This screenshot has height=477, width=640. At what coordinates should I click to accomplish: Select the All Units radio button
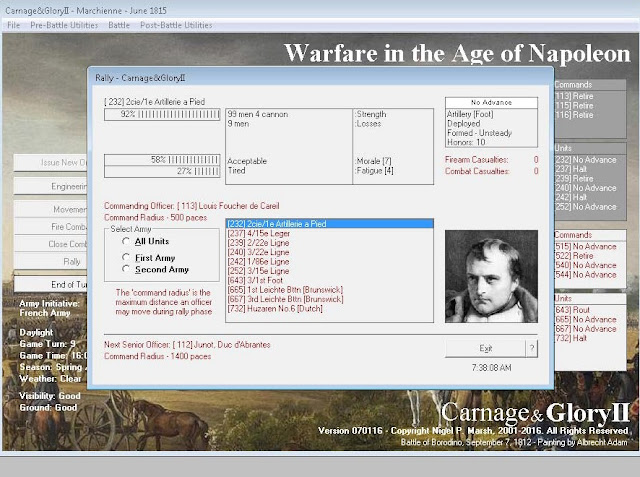pos(126,241)
